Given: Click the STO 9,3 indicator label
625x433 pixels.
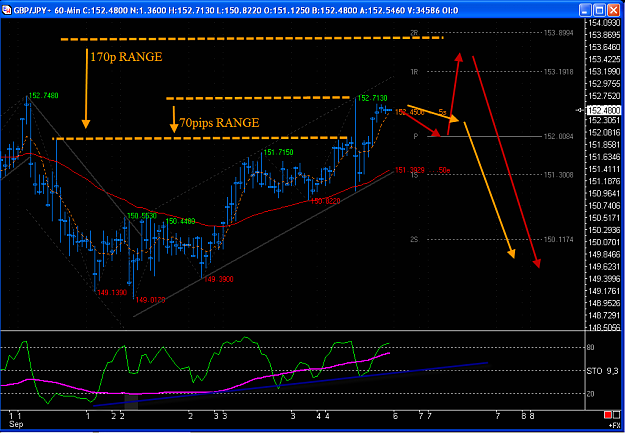Looking at the screenshot, I should (602, 371).
